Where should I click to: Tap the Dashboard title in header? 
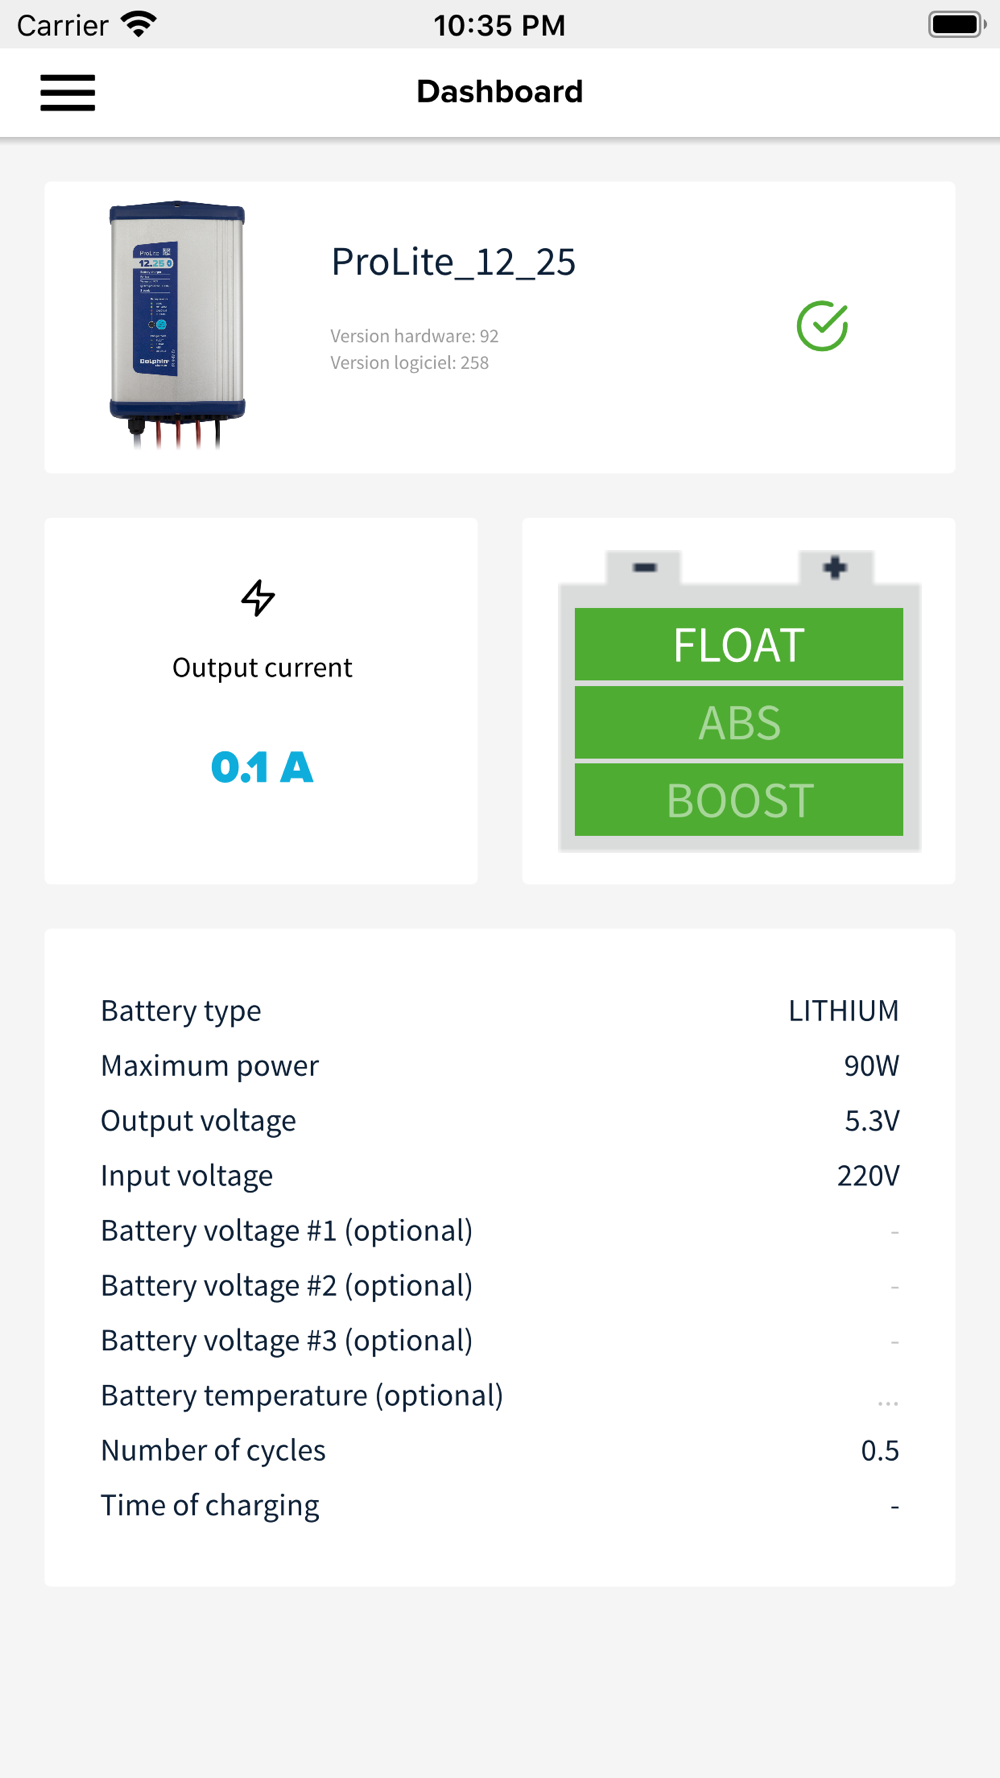(x=500, y=92)
